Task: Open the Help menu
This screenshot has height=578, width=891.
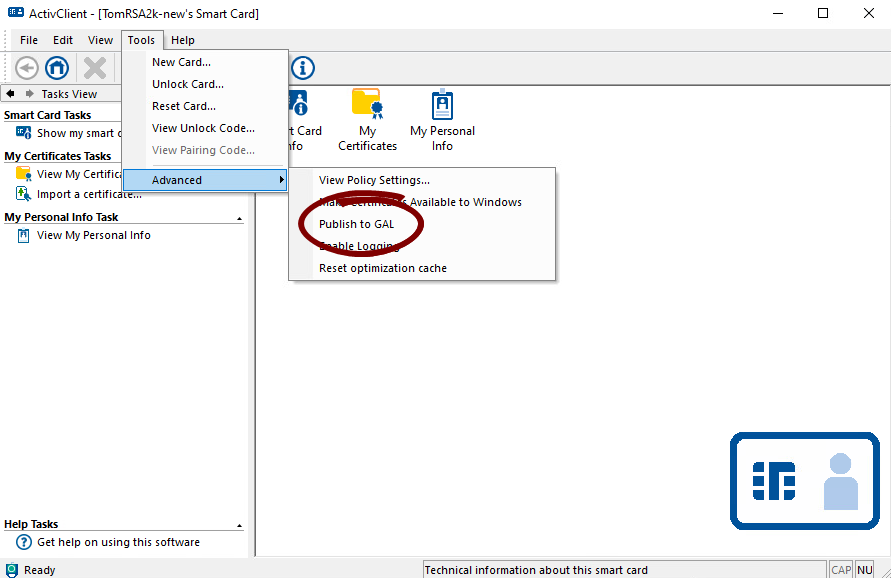Action: click(x=182, y=40)
